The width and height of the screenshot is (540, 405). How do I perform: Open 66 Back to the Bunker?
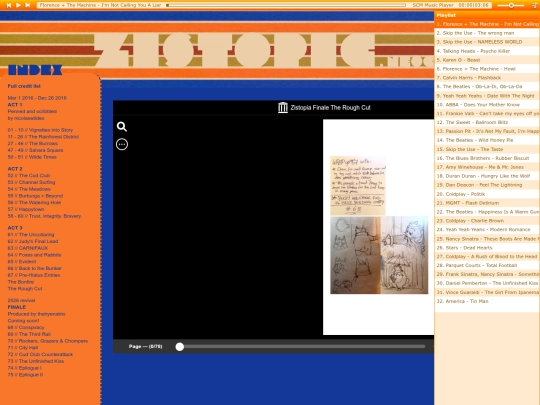[x=34, y=268]
